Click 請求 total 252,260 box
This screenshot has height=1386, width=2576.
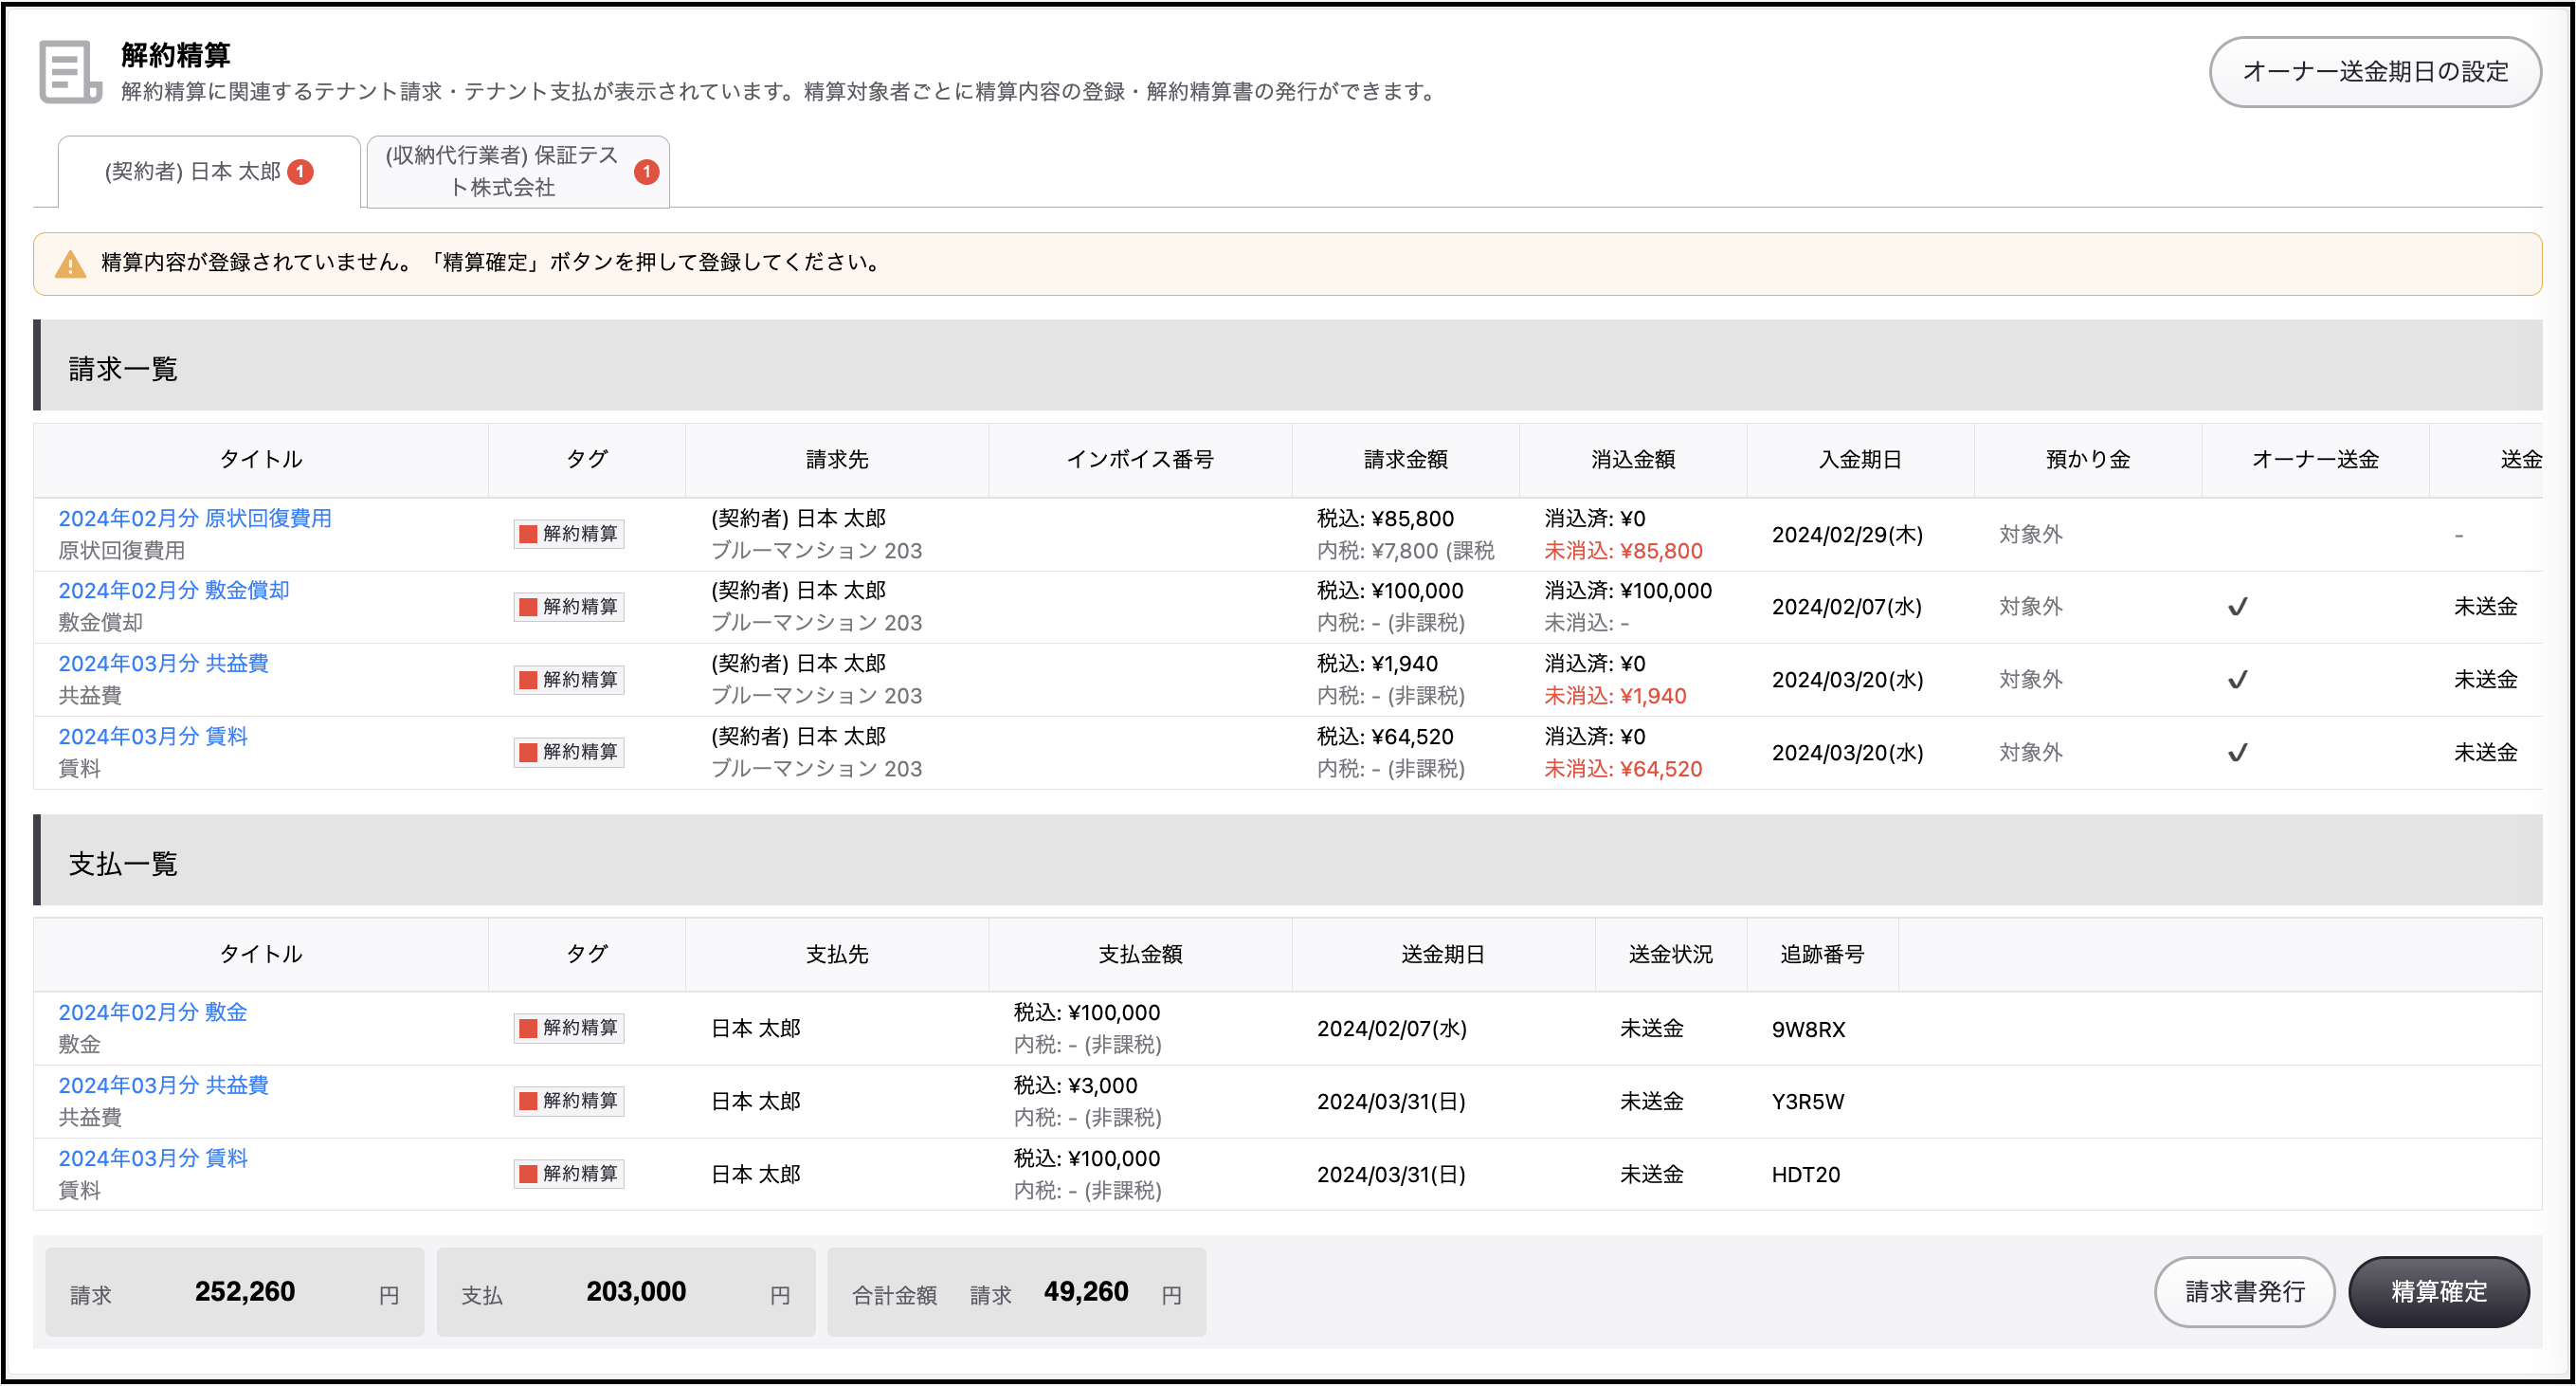point(235,1292)
